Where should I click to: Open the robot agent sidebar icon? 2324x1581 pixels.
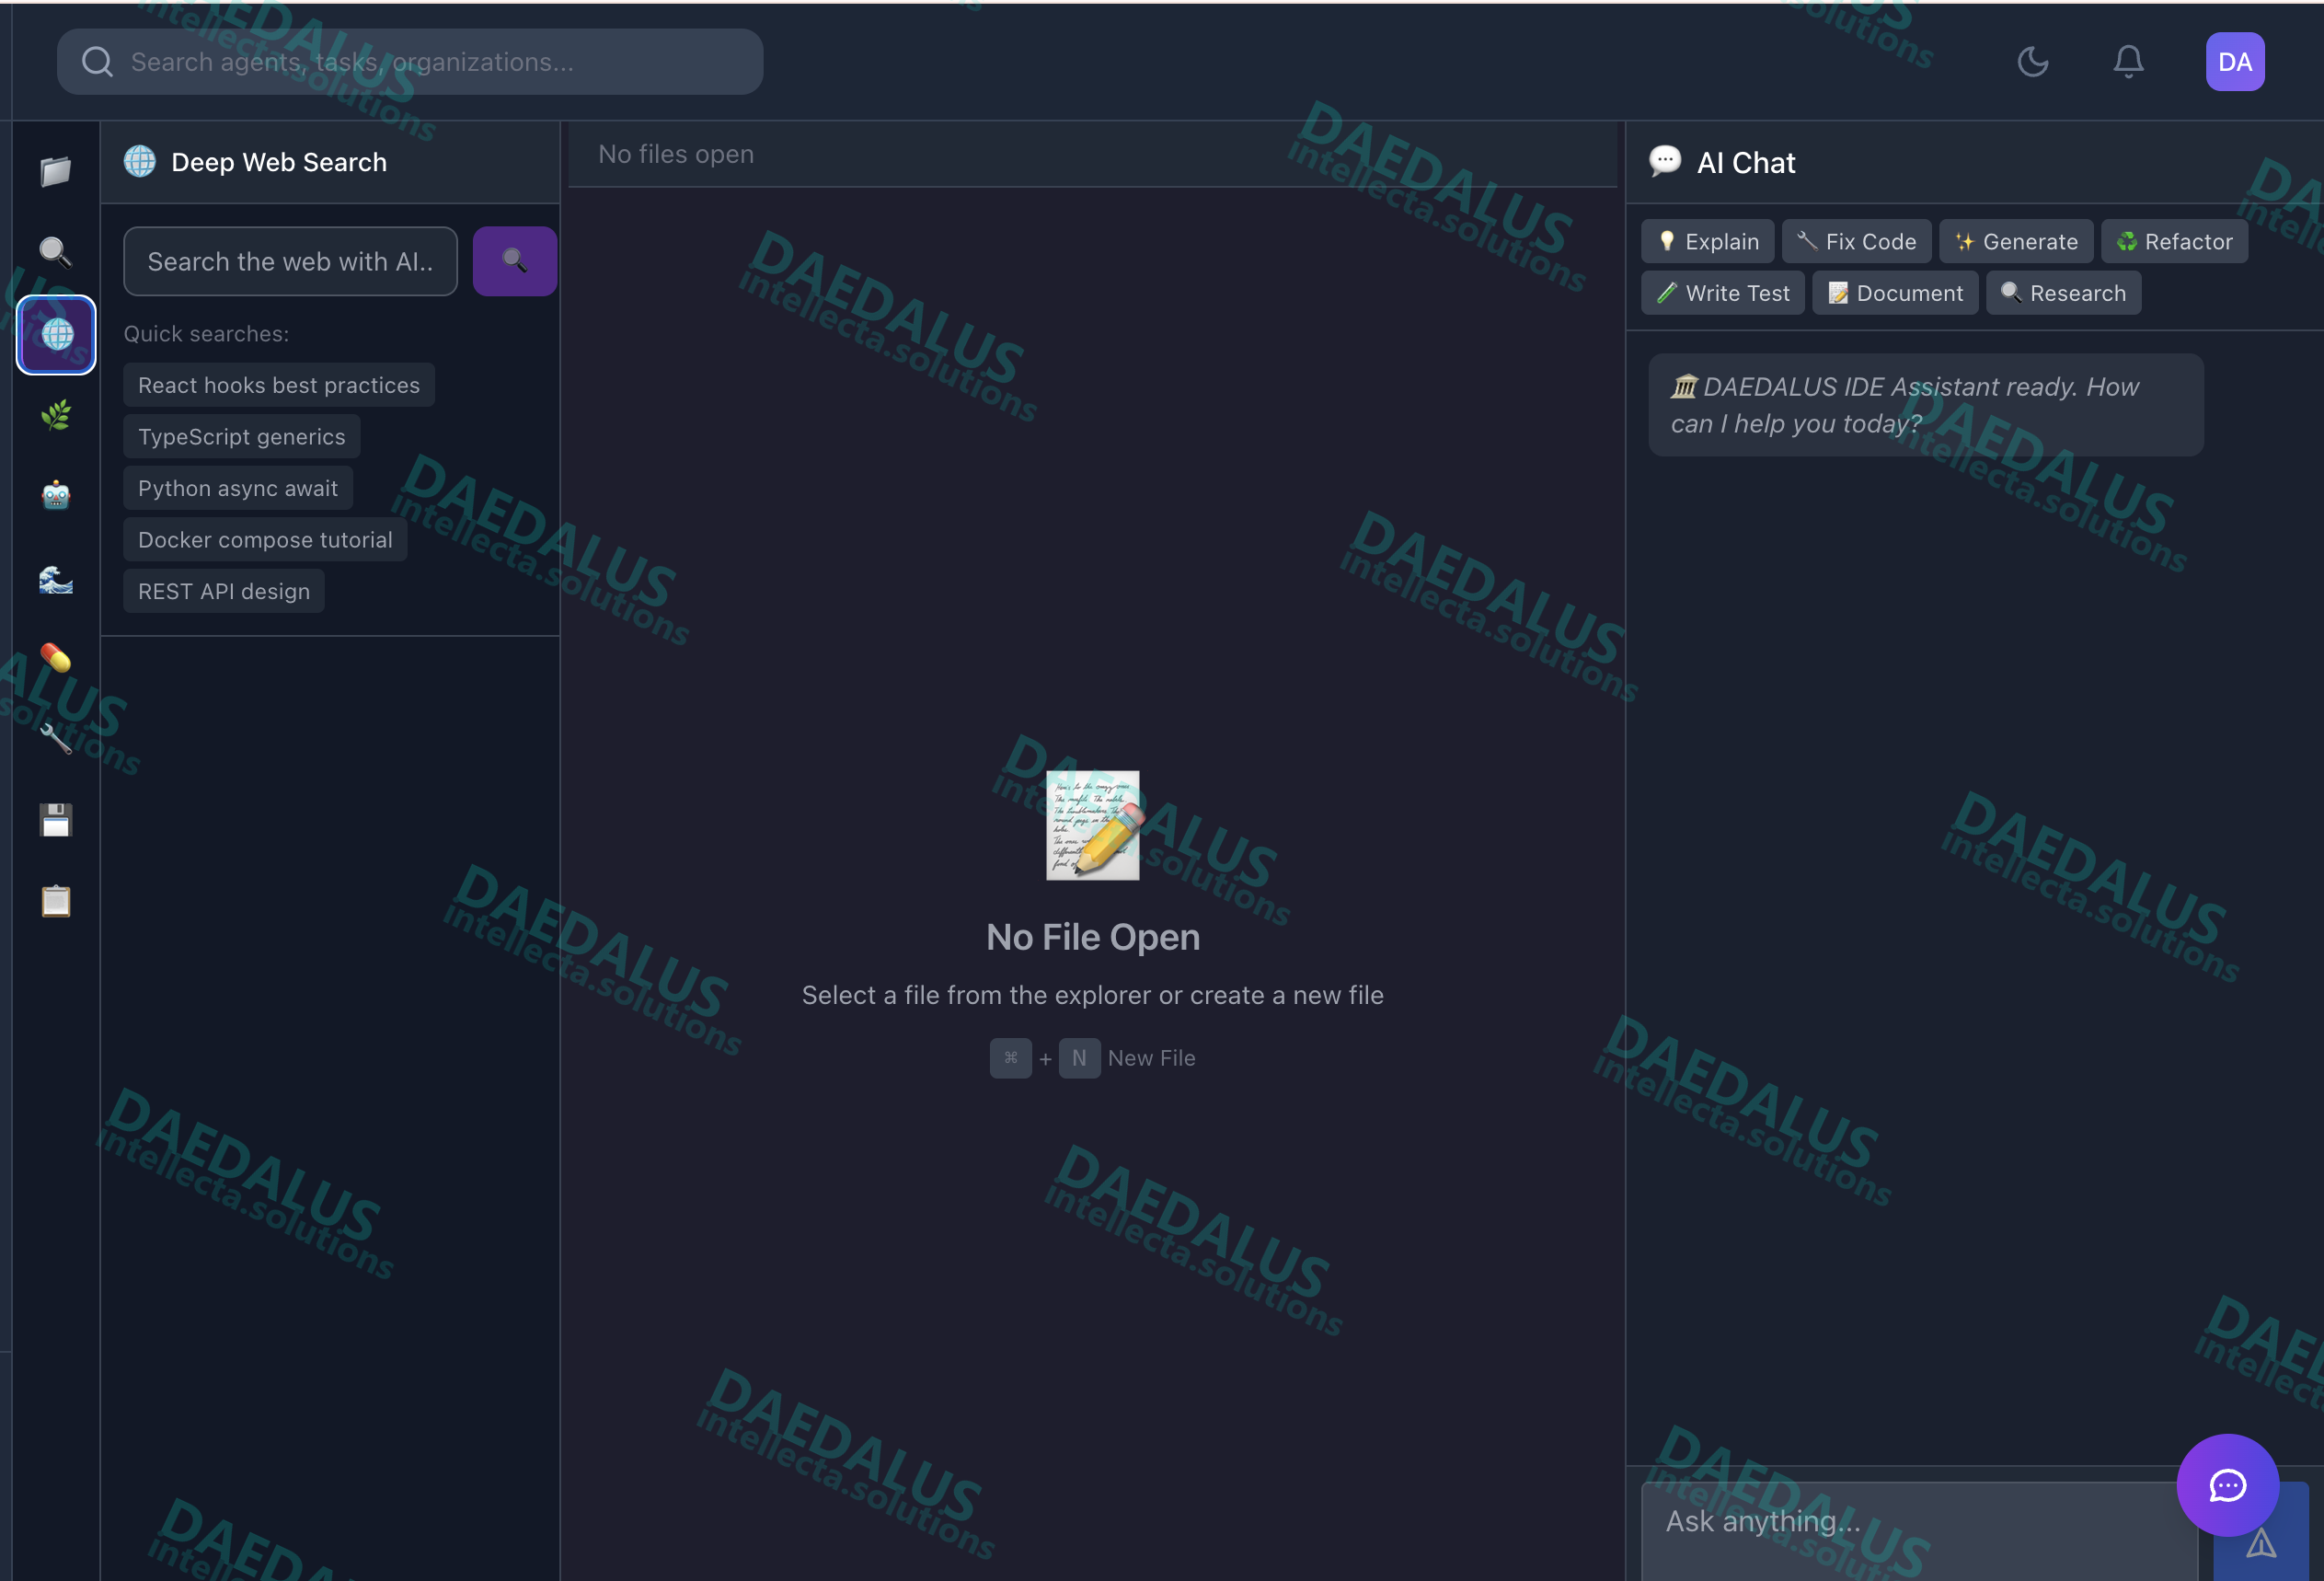pyautogui.click(x=56, y=496)
